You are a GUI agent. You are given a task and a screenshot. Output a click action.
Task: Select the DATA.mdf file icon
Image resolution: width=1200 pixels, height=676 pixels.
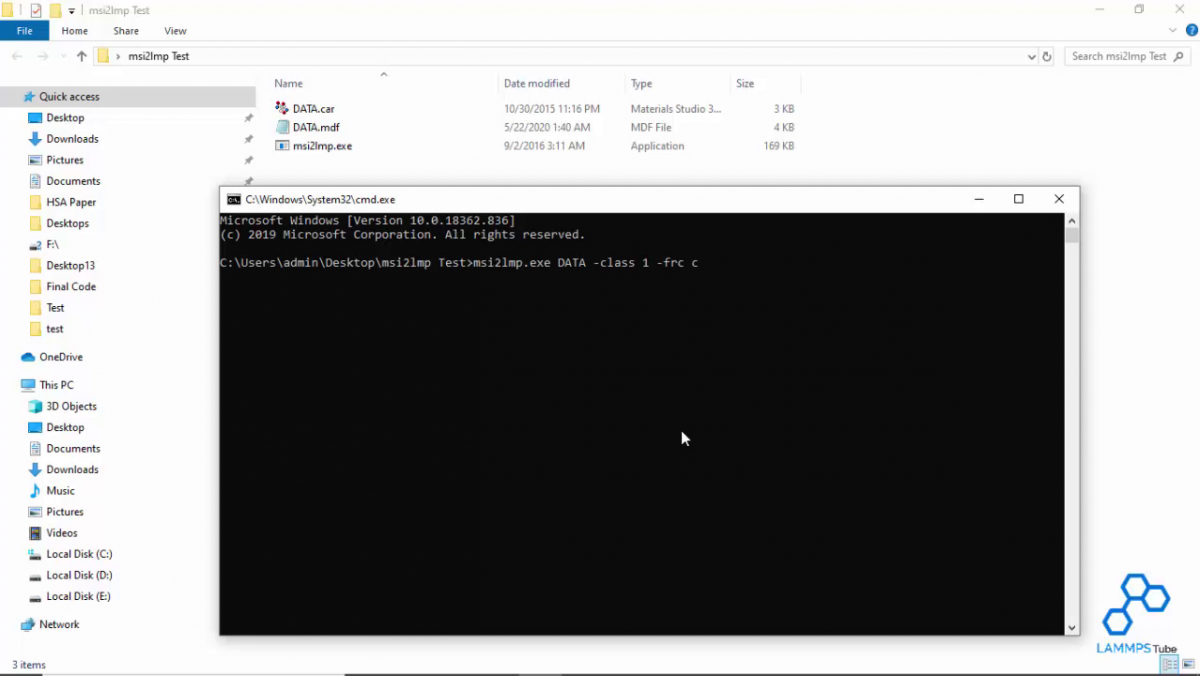tap(282, 127)
